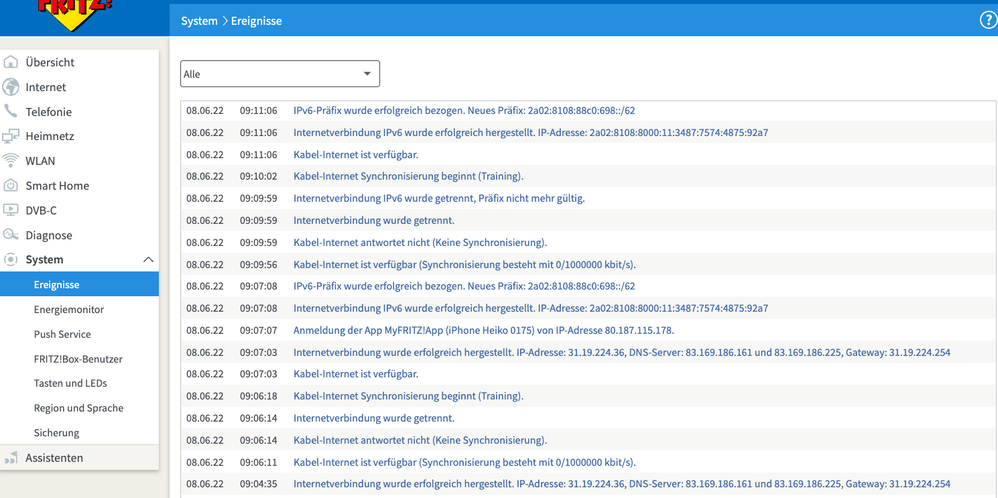Screen dimensions: 998x498
Task: Click the WLAN wifi icon
Action: point(11,161)
